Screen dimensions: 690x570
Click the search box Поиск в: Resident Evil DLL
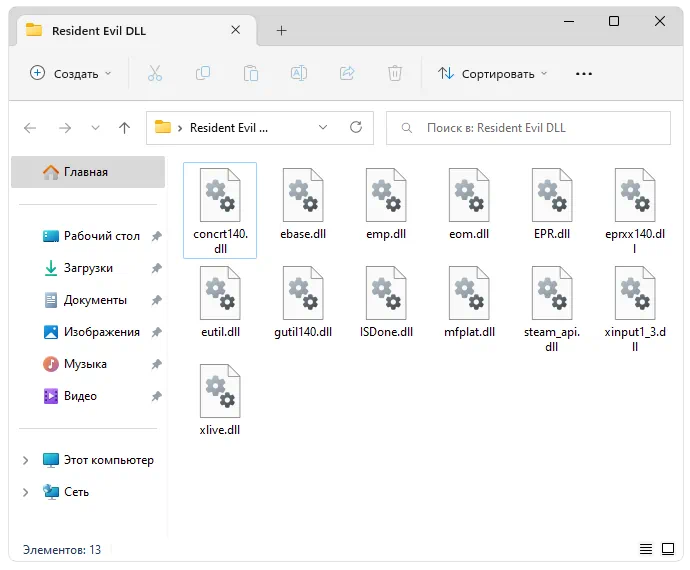point(528,128)
